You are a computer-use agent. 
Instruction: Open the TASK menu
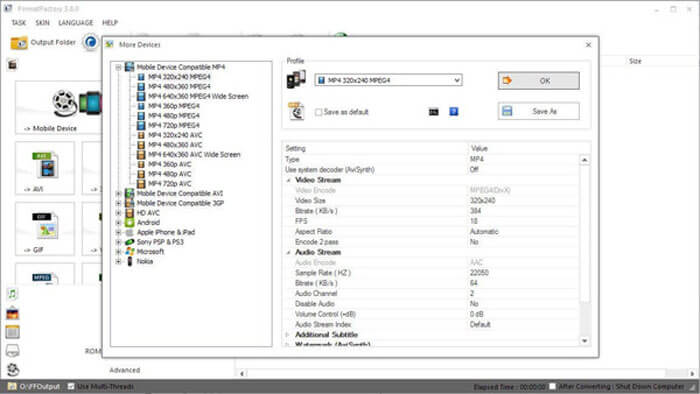(x=19, y=23)
